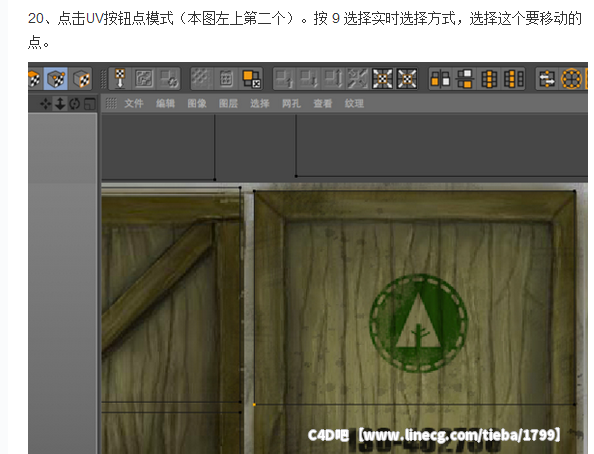
Task: Click the grid icon with orange column and gap
Action: (x=514, y=79)
